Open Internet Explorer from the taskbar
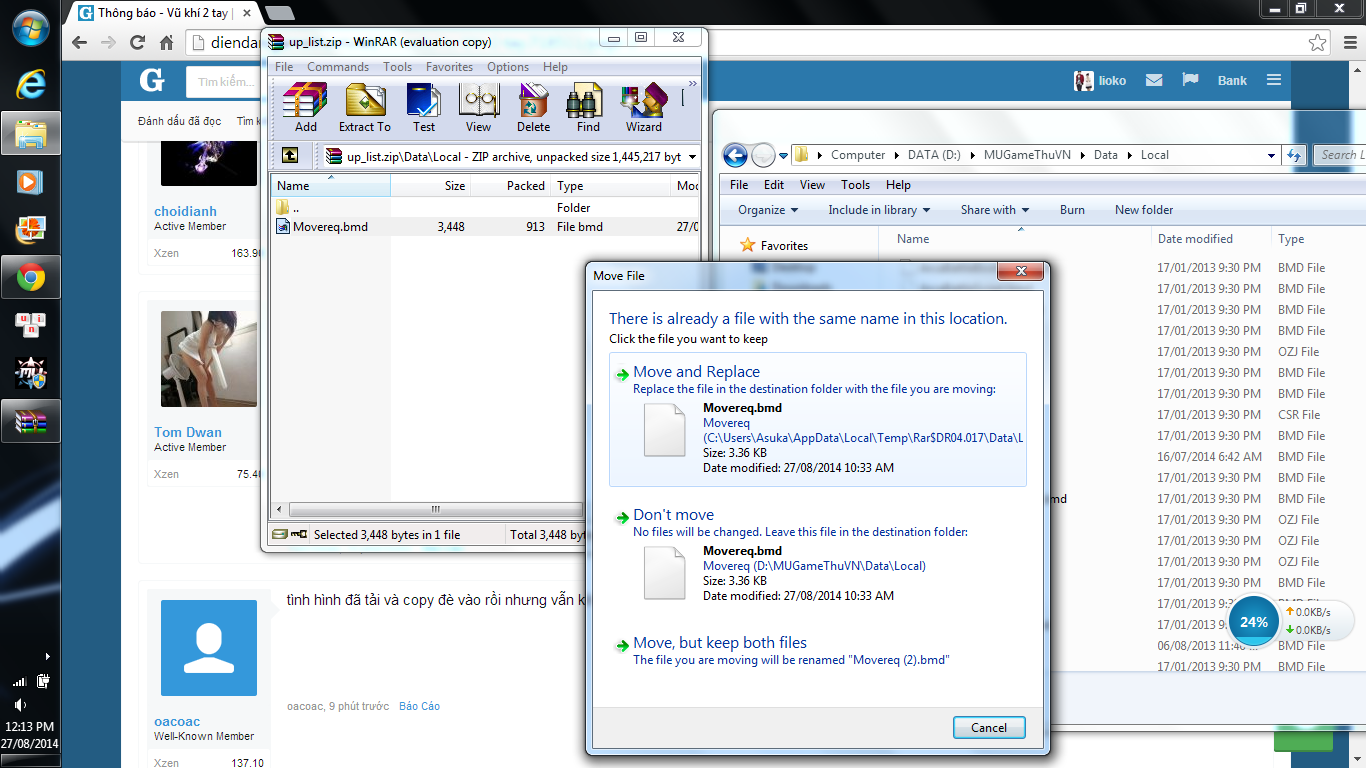 [31, 84]
